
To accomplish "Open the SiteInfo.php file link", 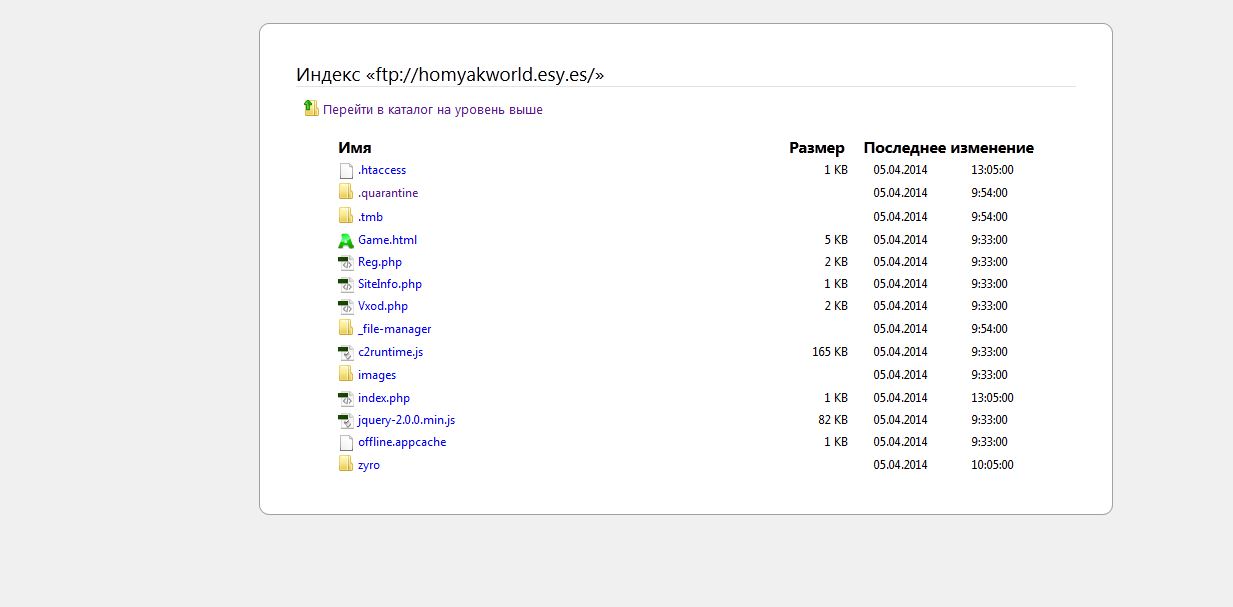I will pos(390,284).
